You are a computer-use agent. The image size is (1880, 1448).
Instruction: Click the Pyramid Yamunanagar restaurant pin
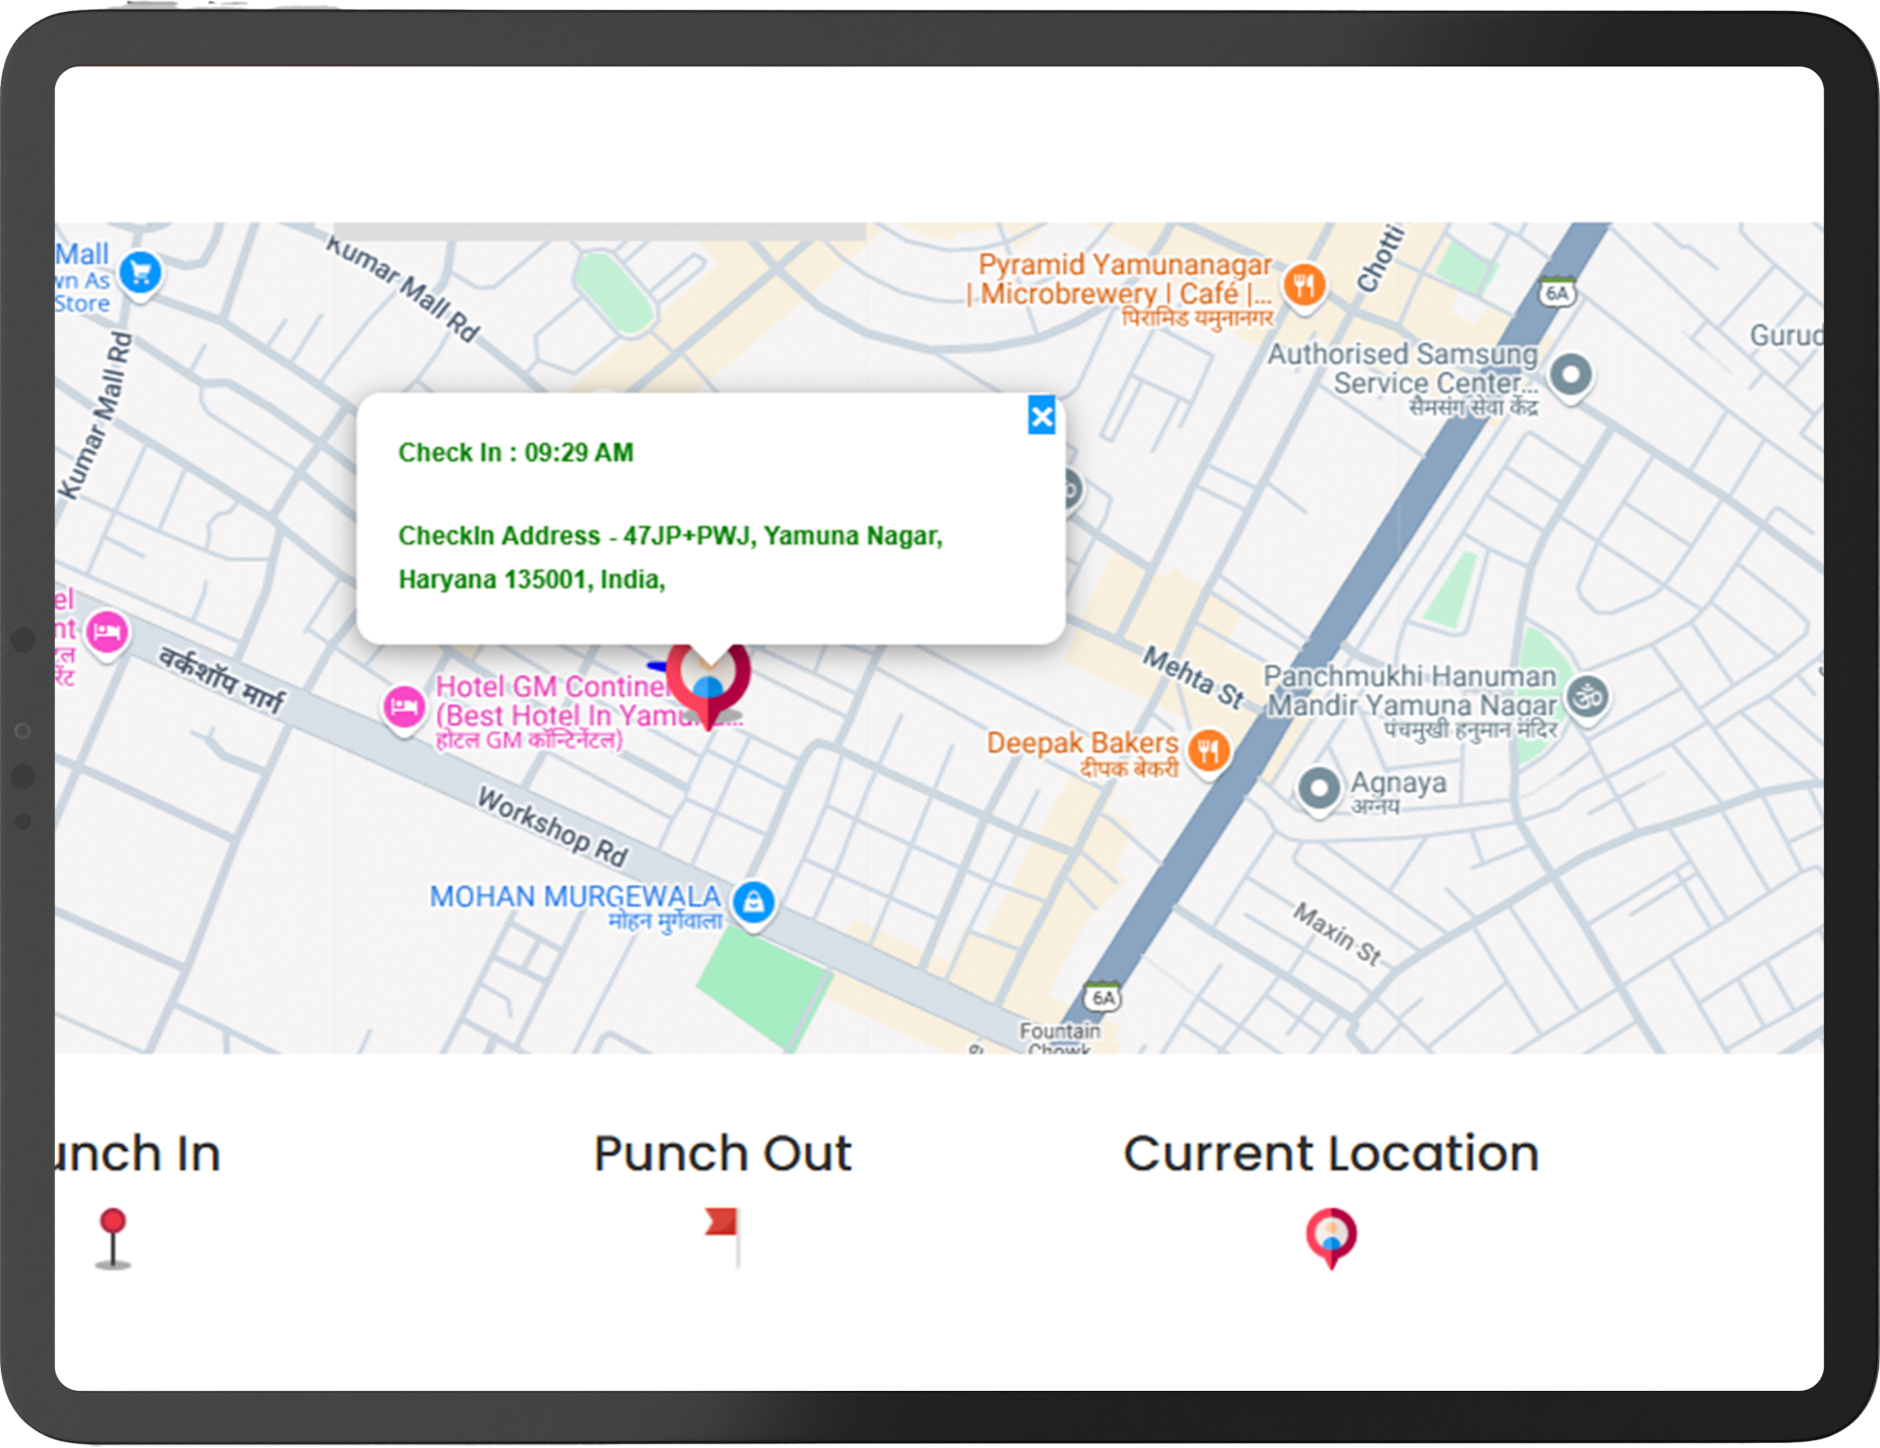tap(1304, 287)
